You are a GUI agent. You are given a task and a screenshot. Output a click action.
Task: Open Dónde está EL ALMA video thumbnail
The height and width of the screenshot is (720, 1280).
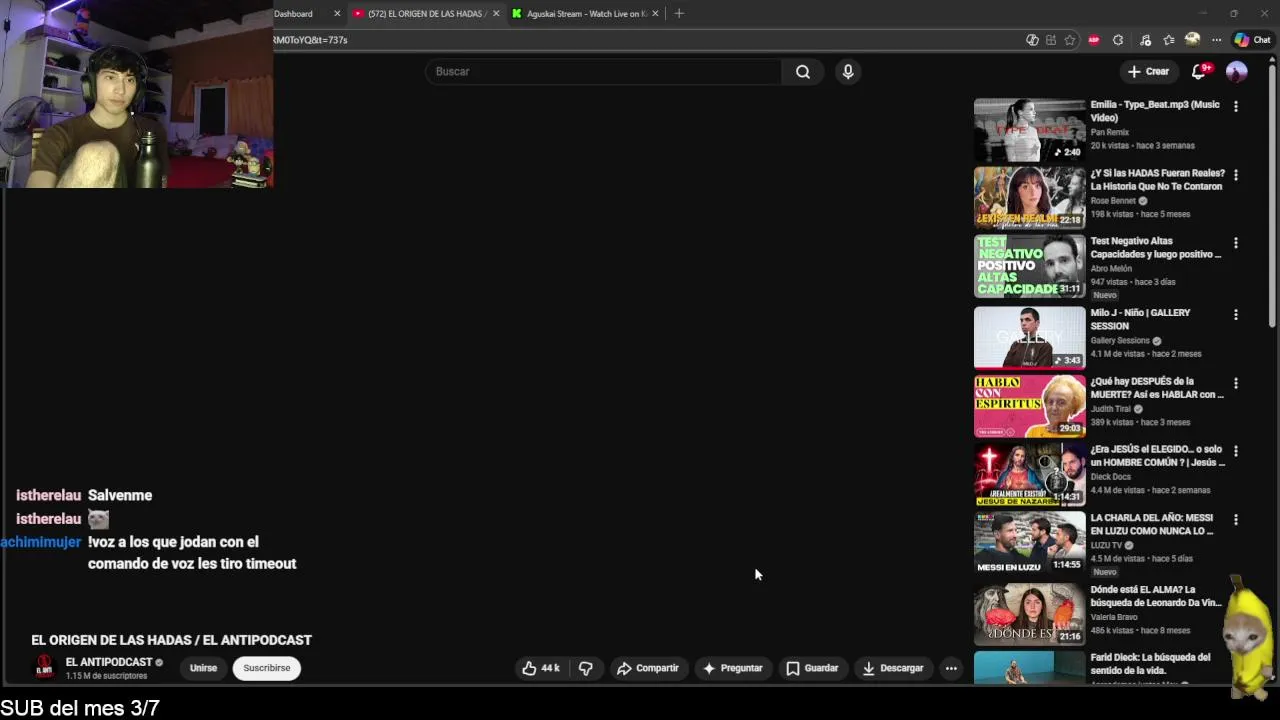1029,615
